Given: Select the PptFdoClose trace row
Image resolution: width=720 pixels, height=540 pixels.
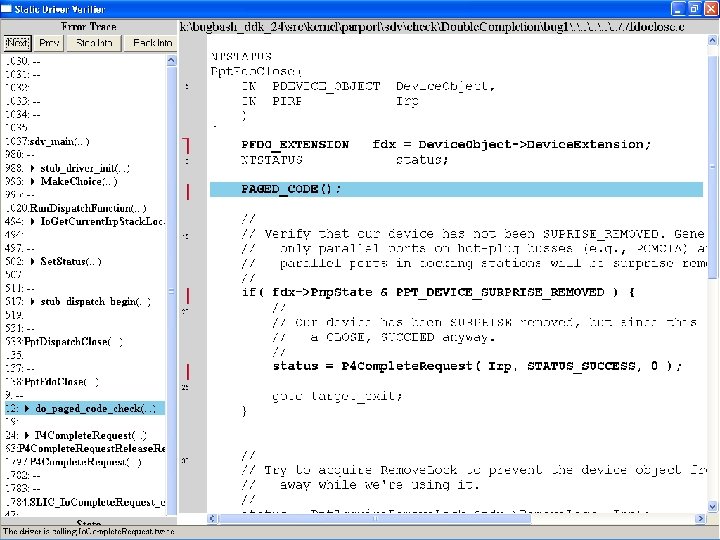Looking at the screenshot, I should click(52, 382).
